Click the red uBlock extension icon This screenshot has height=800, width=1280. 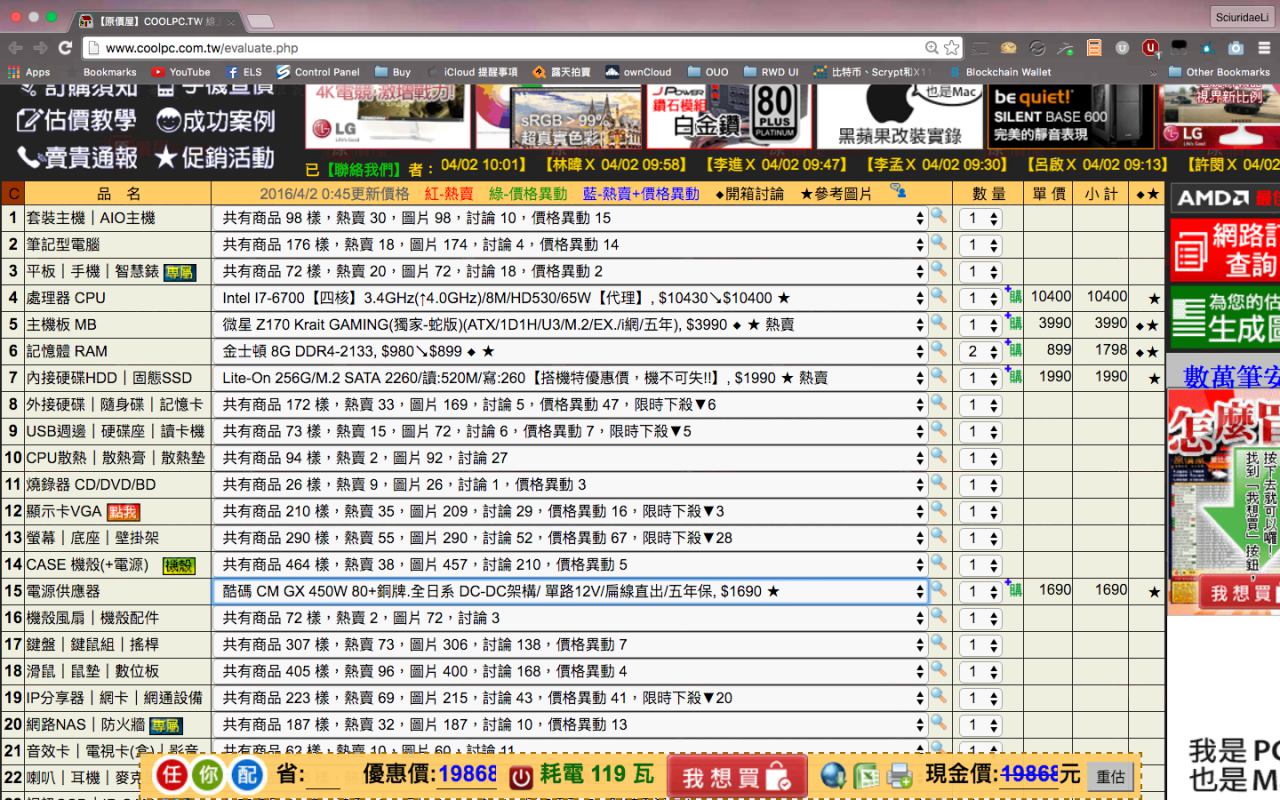click(1151, 47)
